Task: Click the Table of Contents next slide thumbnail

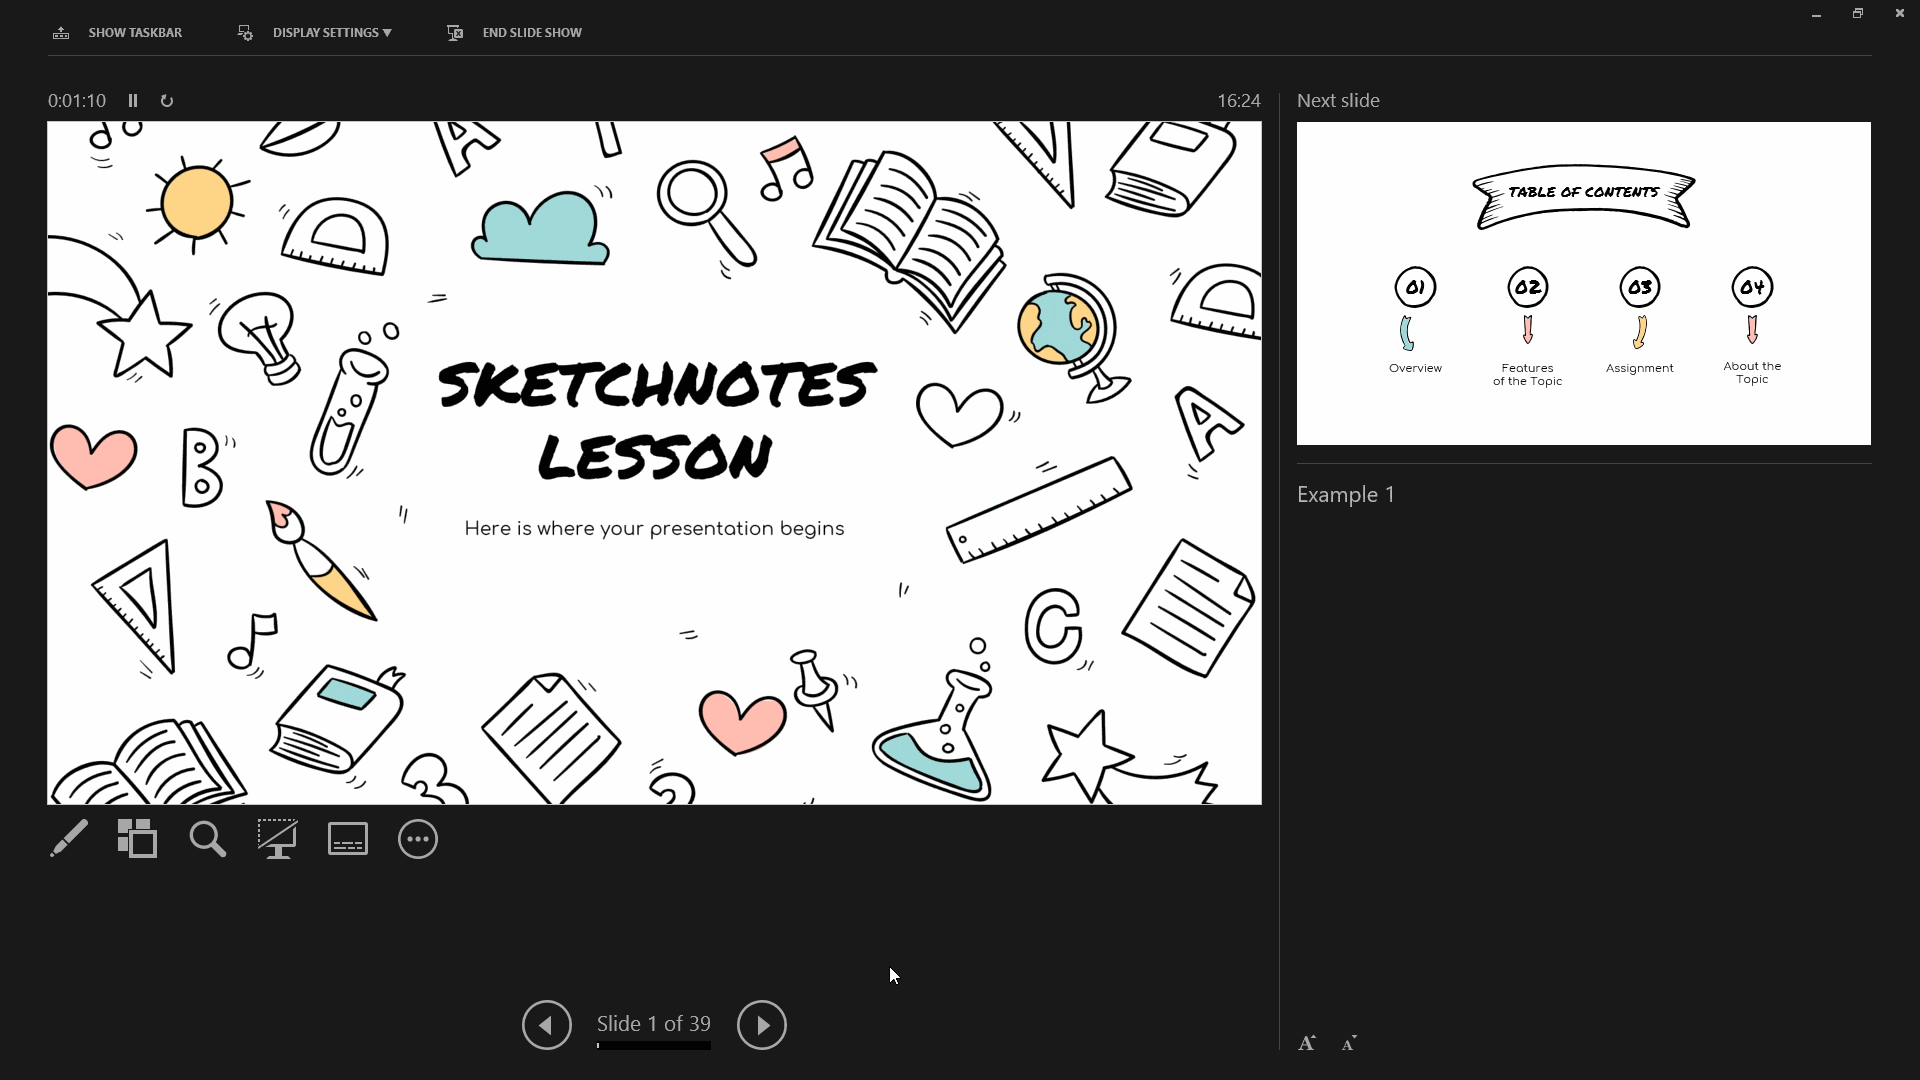Action: [1584, 282]
